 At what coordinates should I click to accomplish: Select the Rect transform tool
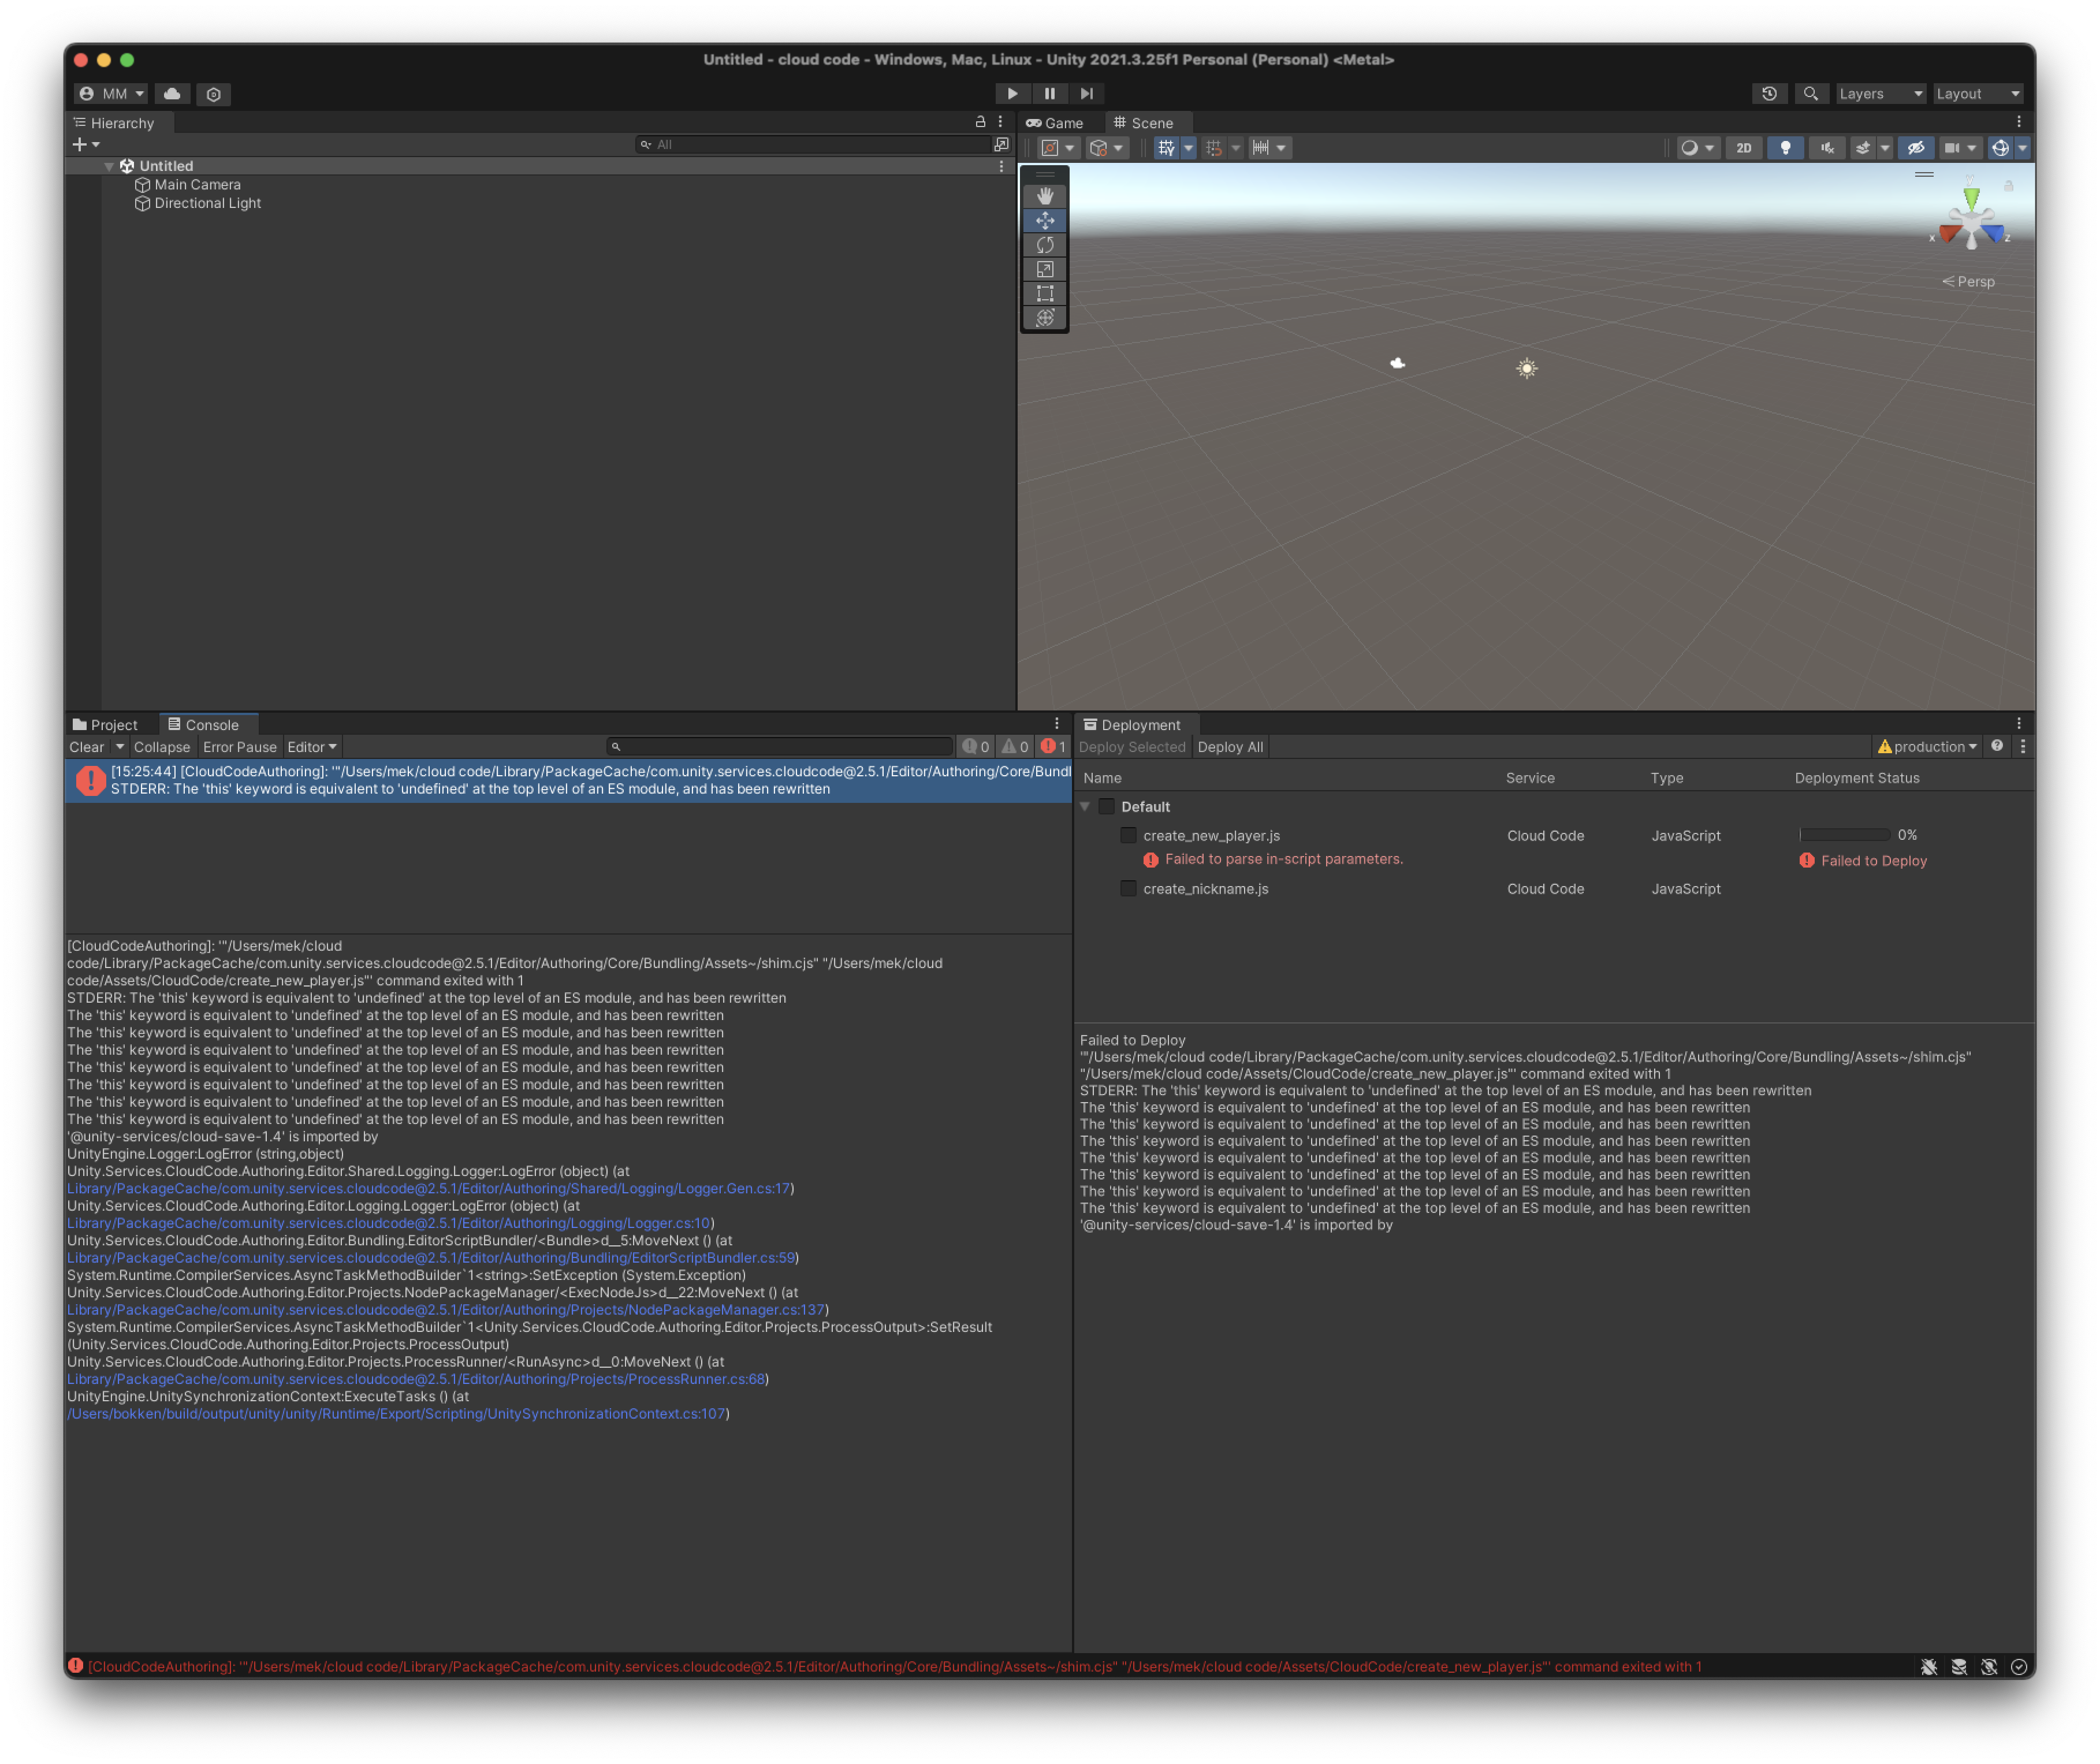(1045, 294)
